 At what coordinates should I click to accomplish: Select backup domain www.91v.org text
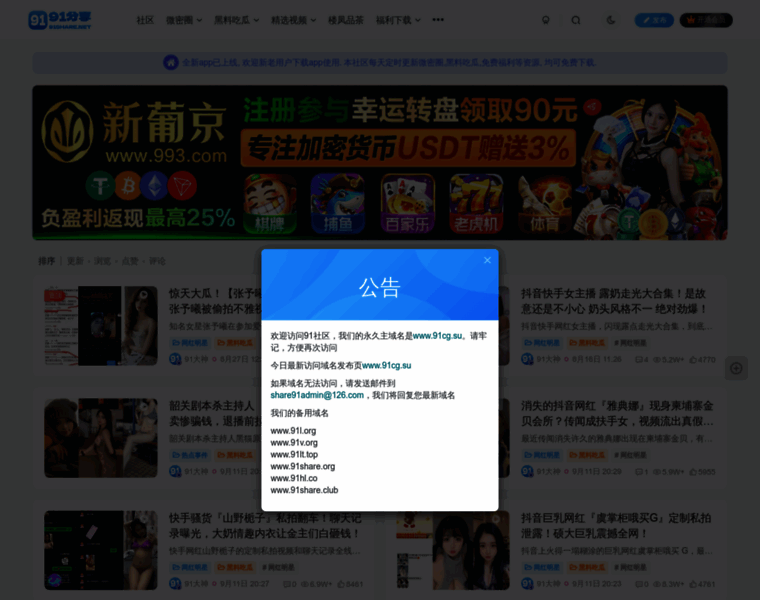[x=294, y=442]
